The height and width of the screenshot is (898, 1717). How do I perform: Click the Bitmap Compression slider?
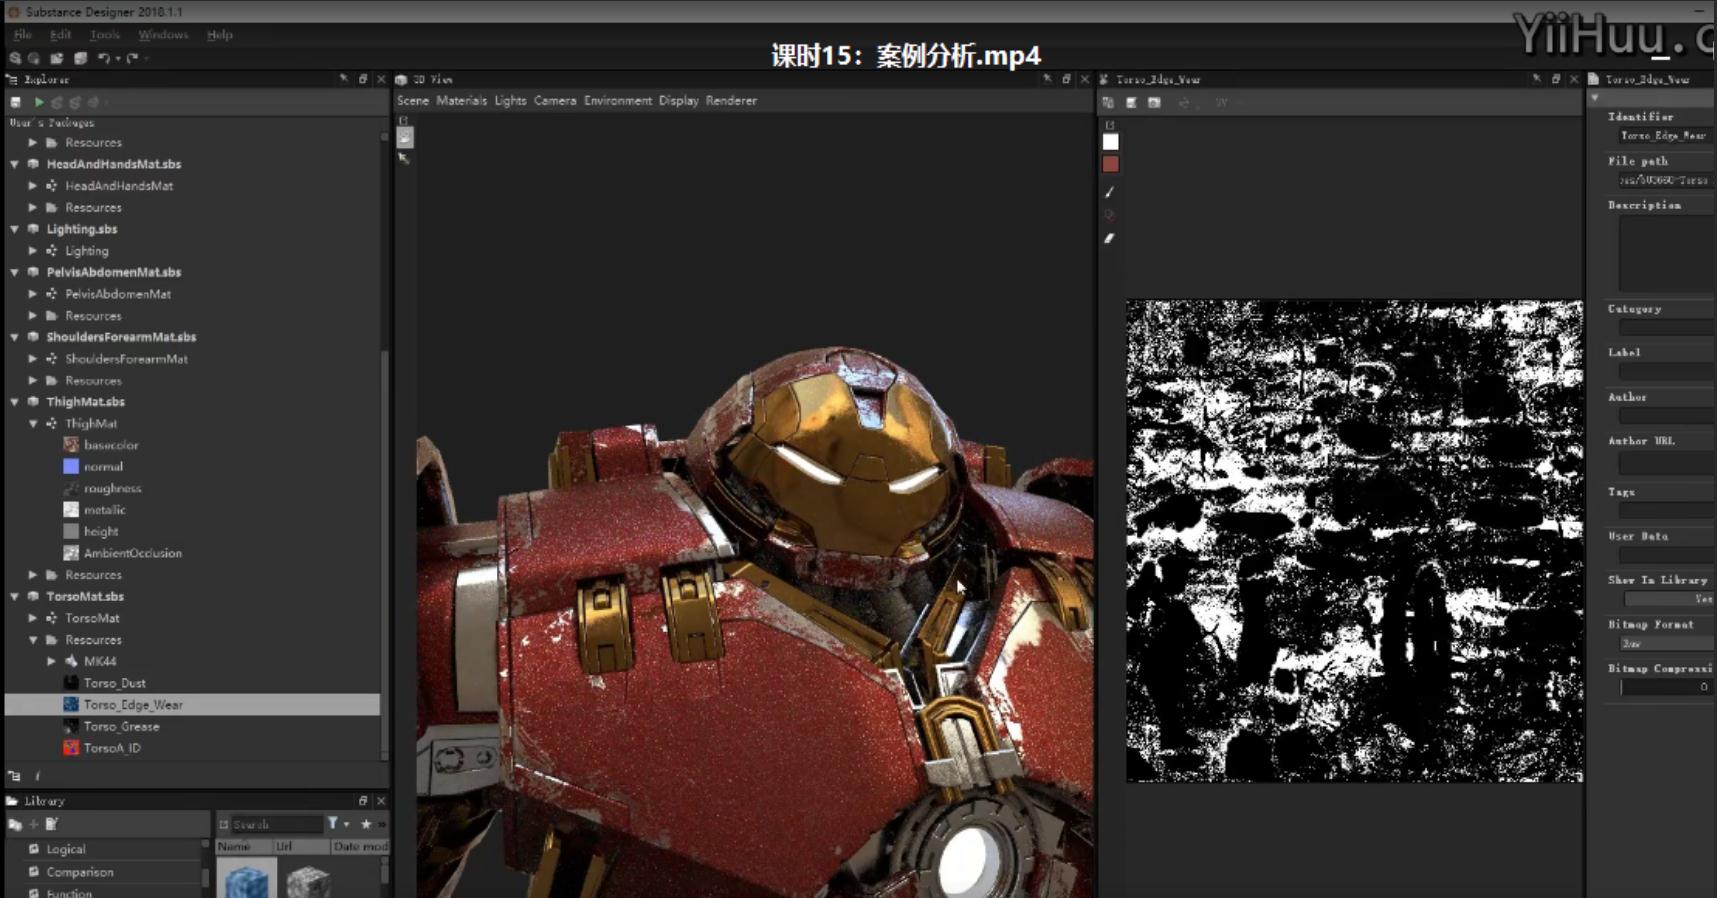(1665, 687)
